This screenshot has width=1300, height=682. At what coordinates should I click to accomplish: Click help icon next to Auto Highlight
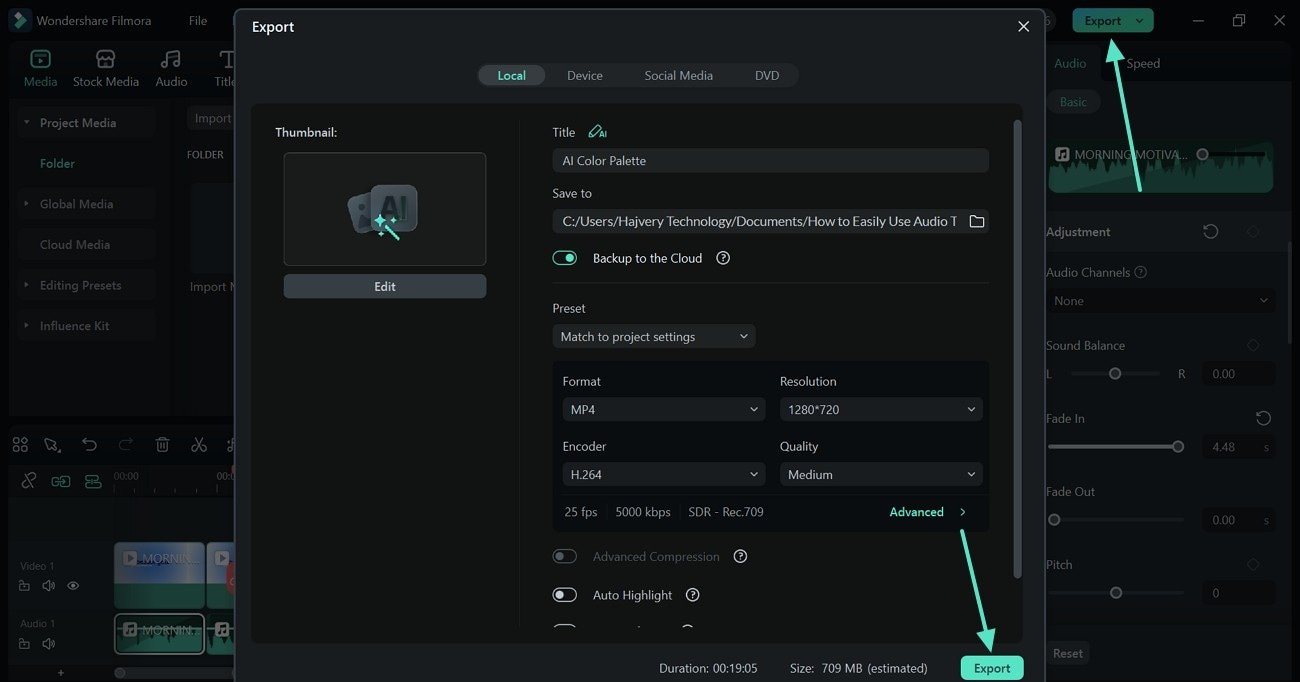point(692,595)
